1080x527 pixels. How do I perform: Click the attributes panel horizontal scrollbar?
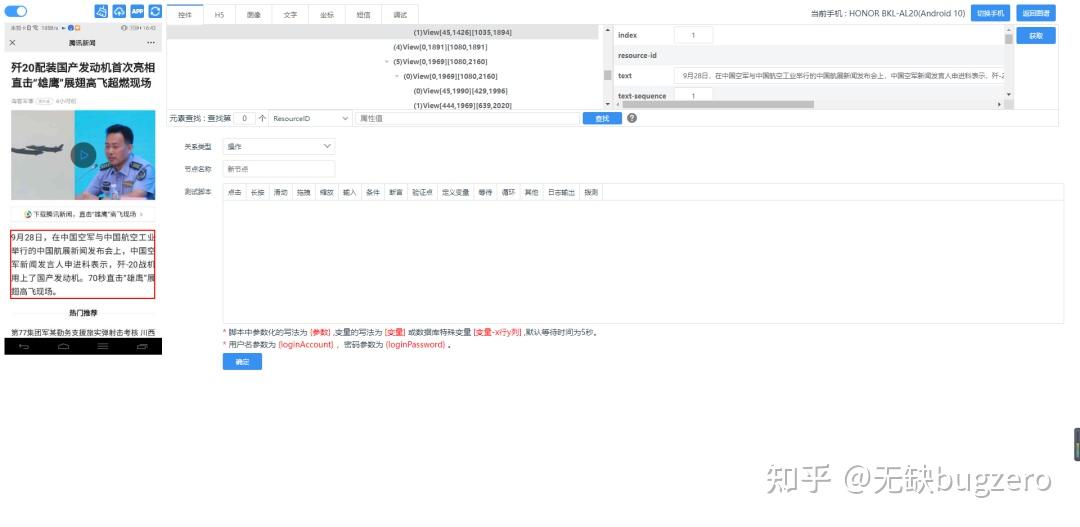(x=718, y=105)
